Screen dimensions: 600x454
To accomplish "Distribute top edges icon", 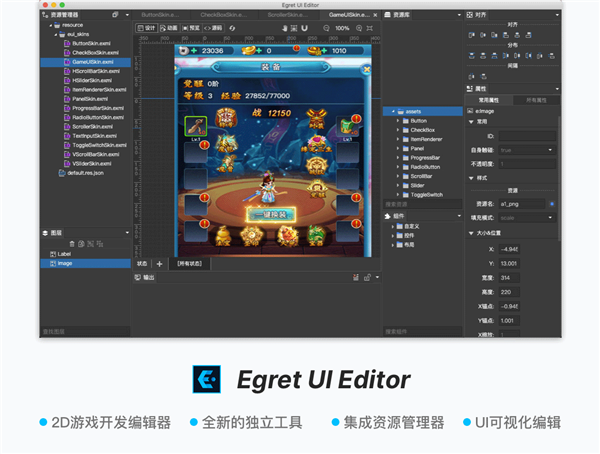I will pyautogui.click(x=471, y=56).
